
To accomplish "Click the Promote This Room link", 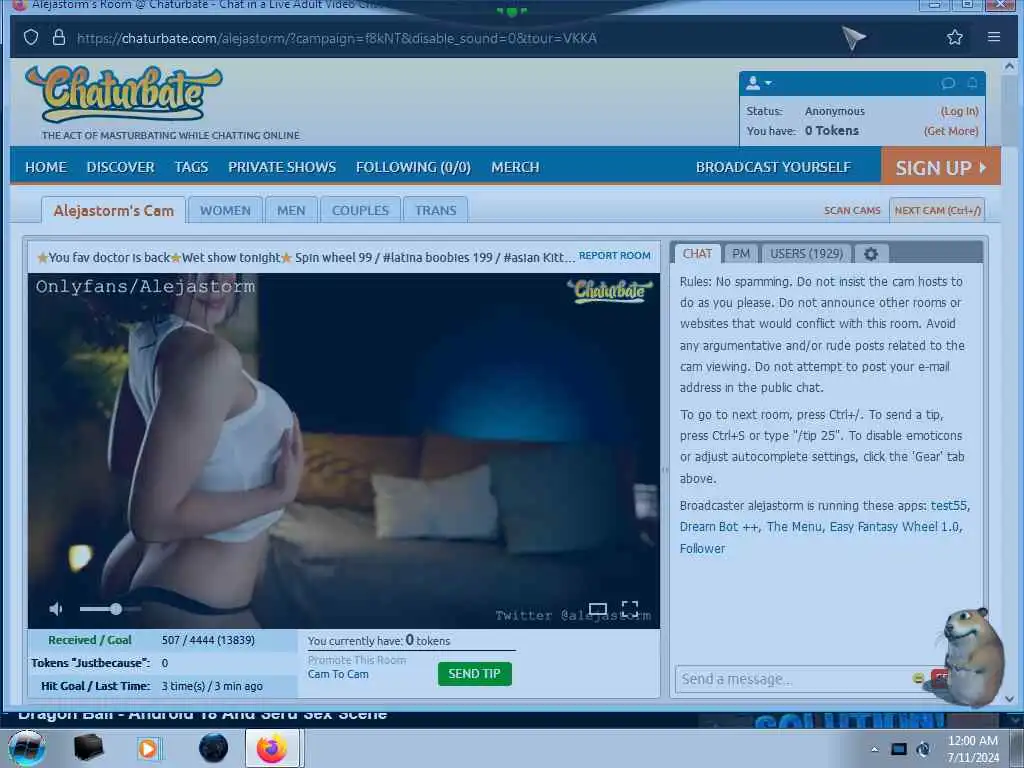I will point(357,660).
